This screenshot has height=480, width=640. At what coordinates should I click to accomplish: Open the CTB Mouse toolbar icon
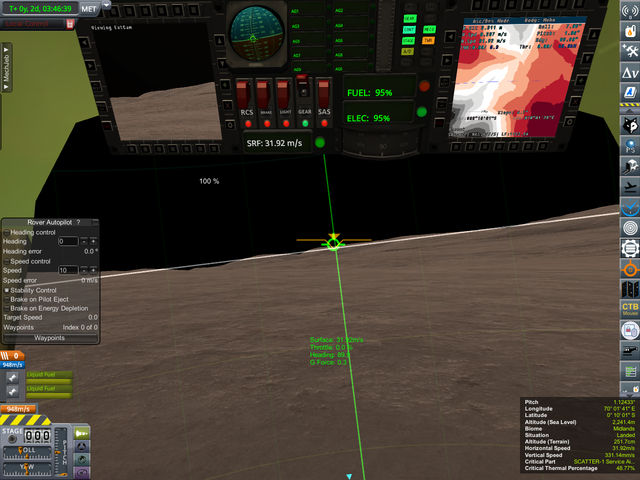pyautogui.click(x=629, y=309)
